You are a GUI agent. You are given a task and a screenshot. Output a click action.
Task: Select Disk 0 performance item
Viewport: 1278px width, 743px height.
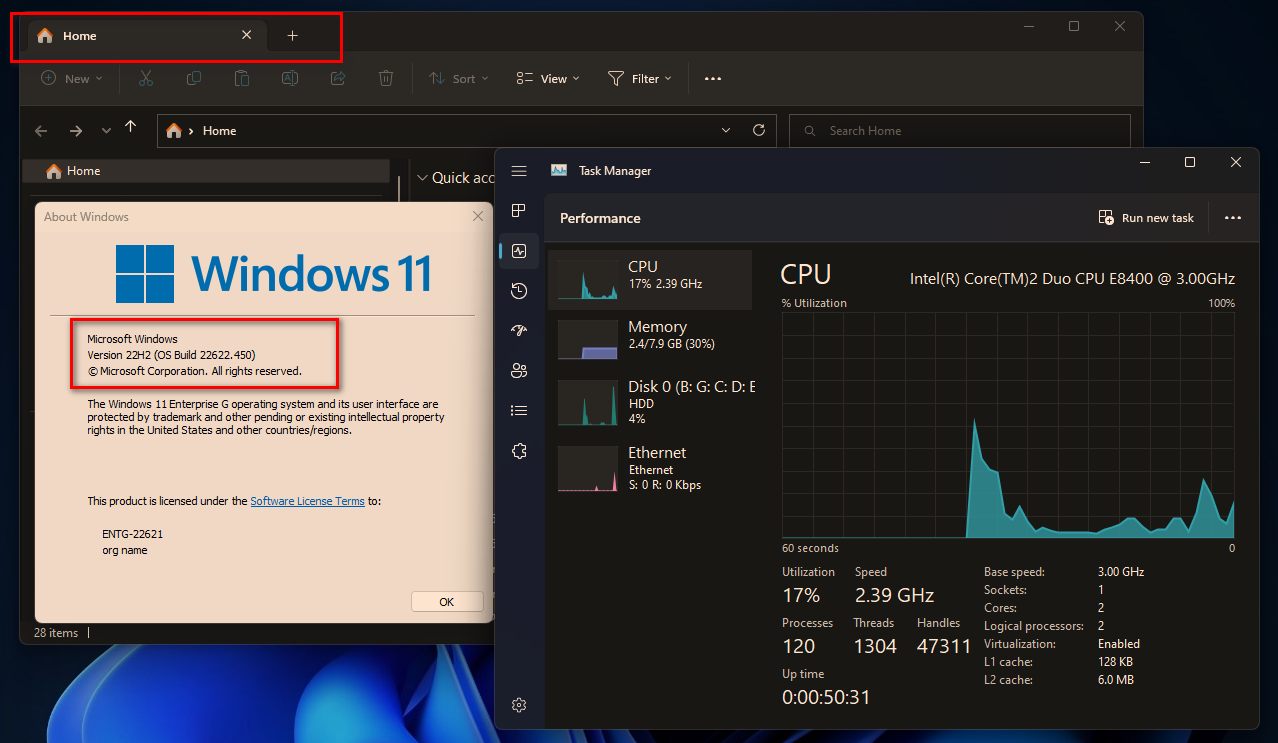click(650, 402)
